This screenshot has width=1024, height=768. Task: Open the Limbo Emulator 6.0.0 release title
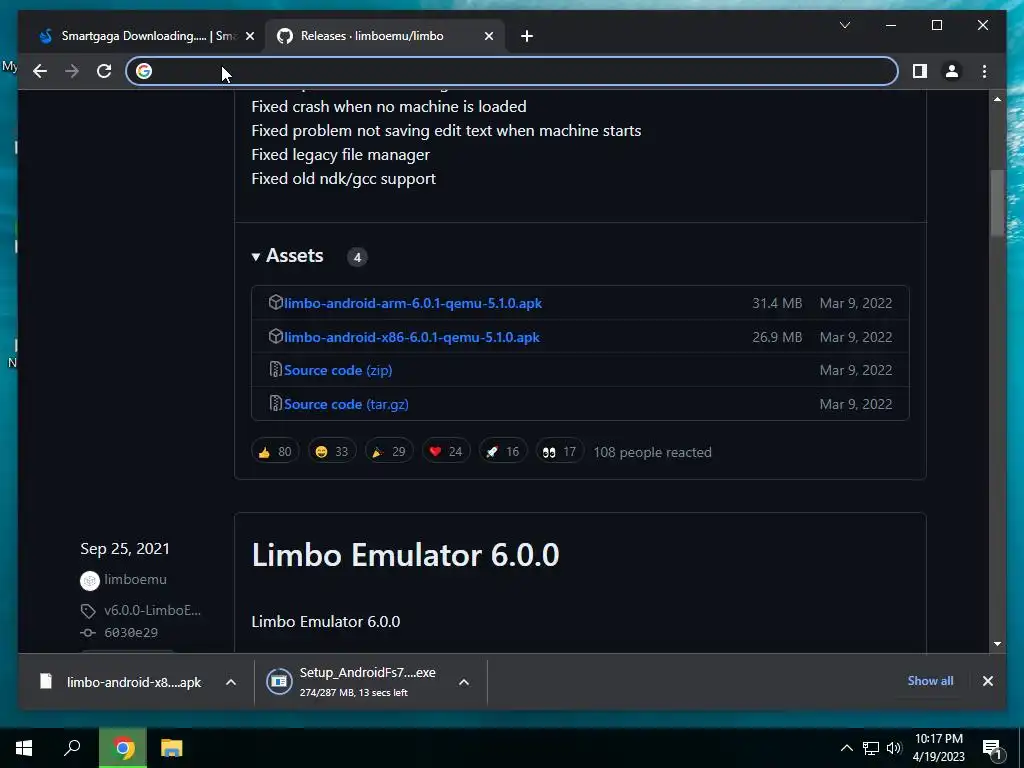(405, 555)
